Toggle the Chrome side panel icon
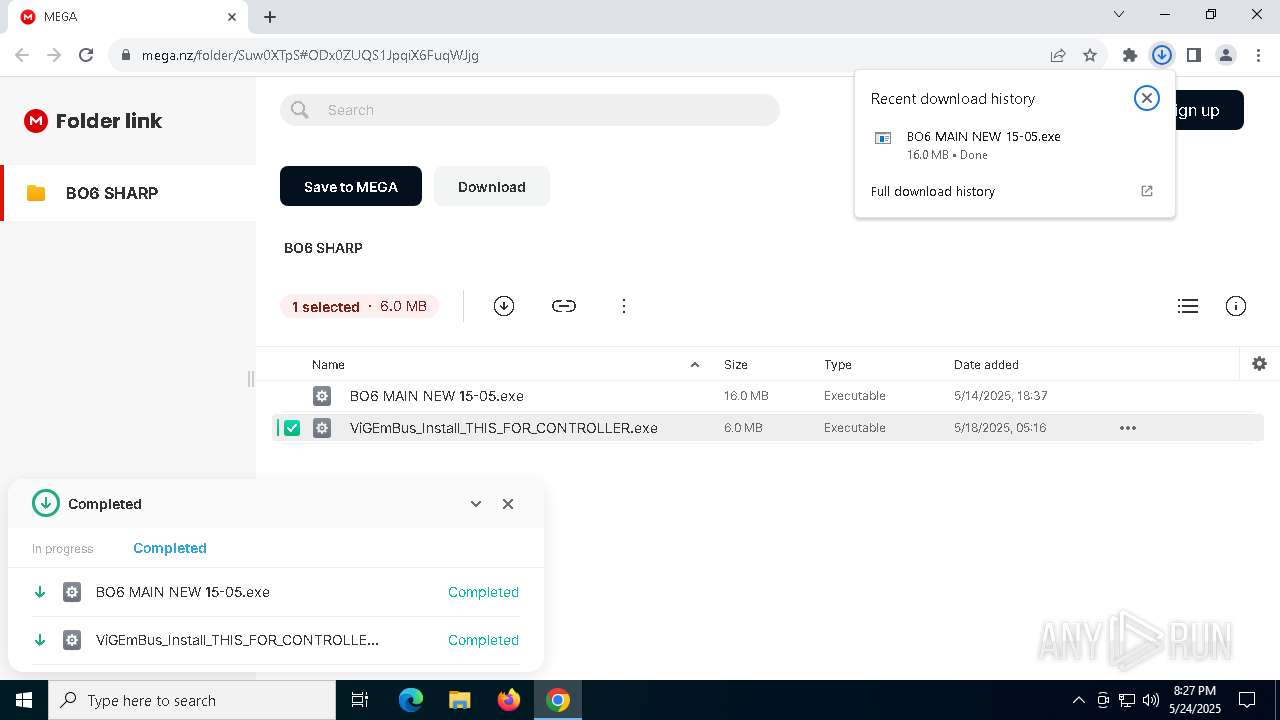1280x720 pixels. 1194,55
